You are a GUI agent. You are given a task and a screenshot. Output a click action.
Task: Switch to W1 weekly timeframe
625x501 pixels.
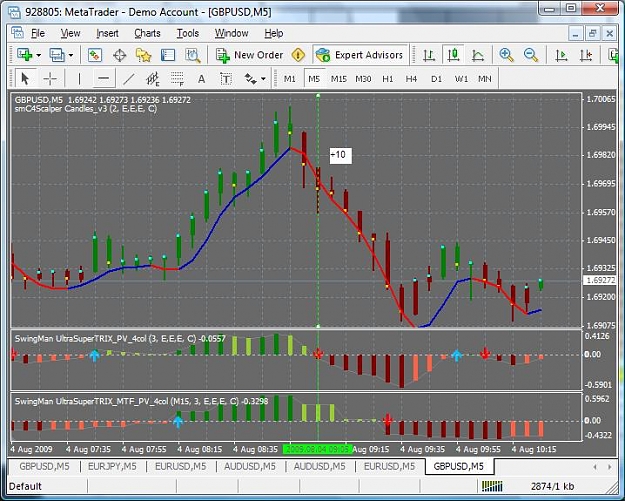click(x=461, y=79)
